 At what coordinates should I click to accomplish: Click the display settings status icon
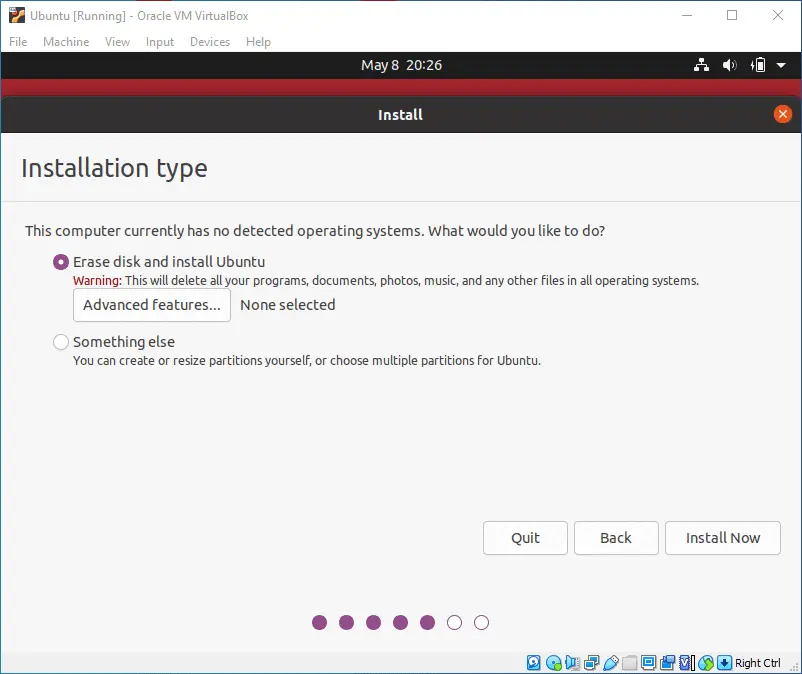(x=649, y=663)
